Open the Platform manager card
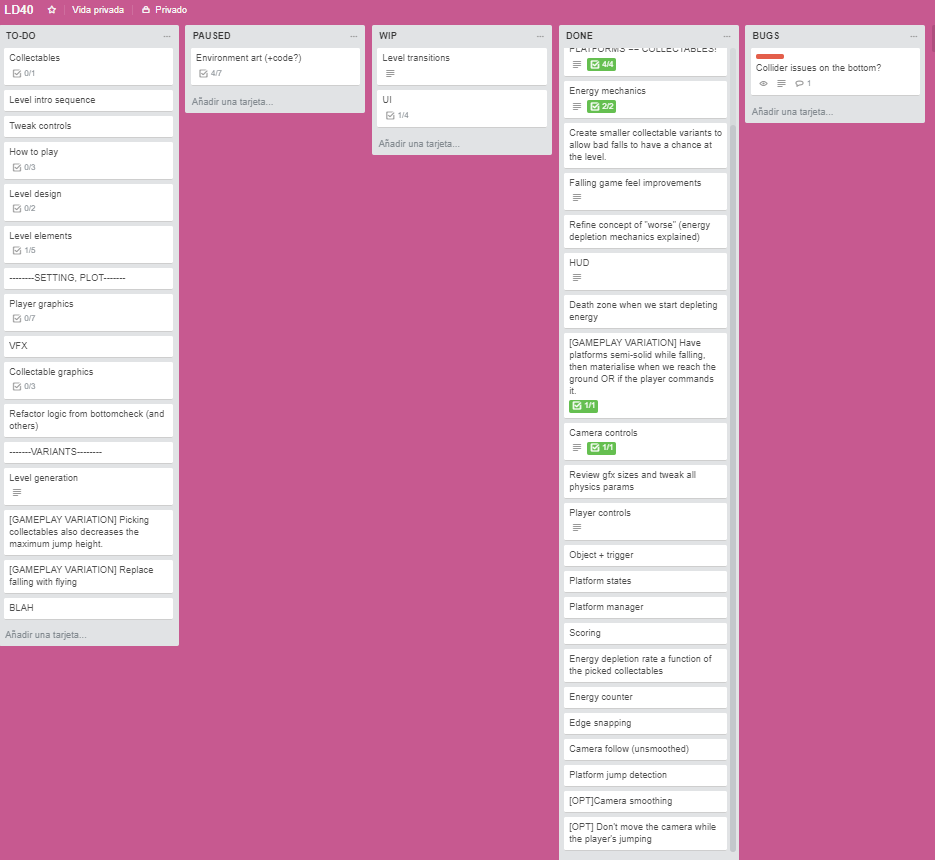Screen dimensions: 935x860 (645, 607)
